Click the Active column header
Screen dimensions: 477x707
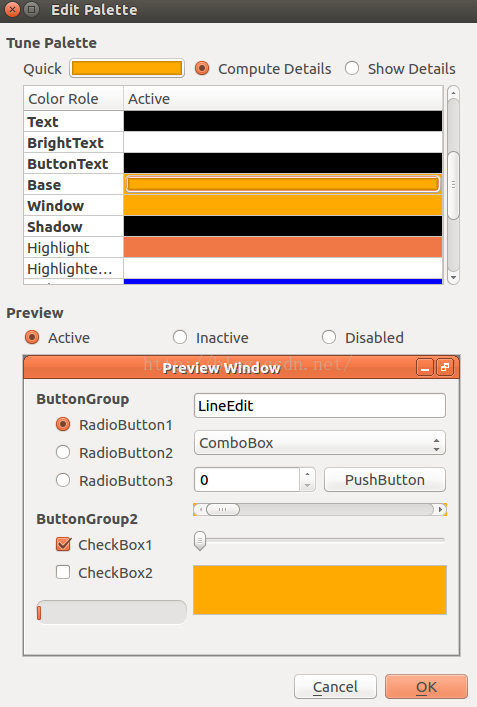coord(283,99)
